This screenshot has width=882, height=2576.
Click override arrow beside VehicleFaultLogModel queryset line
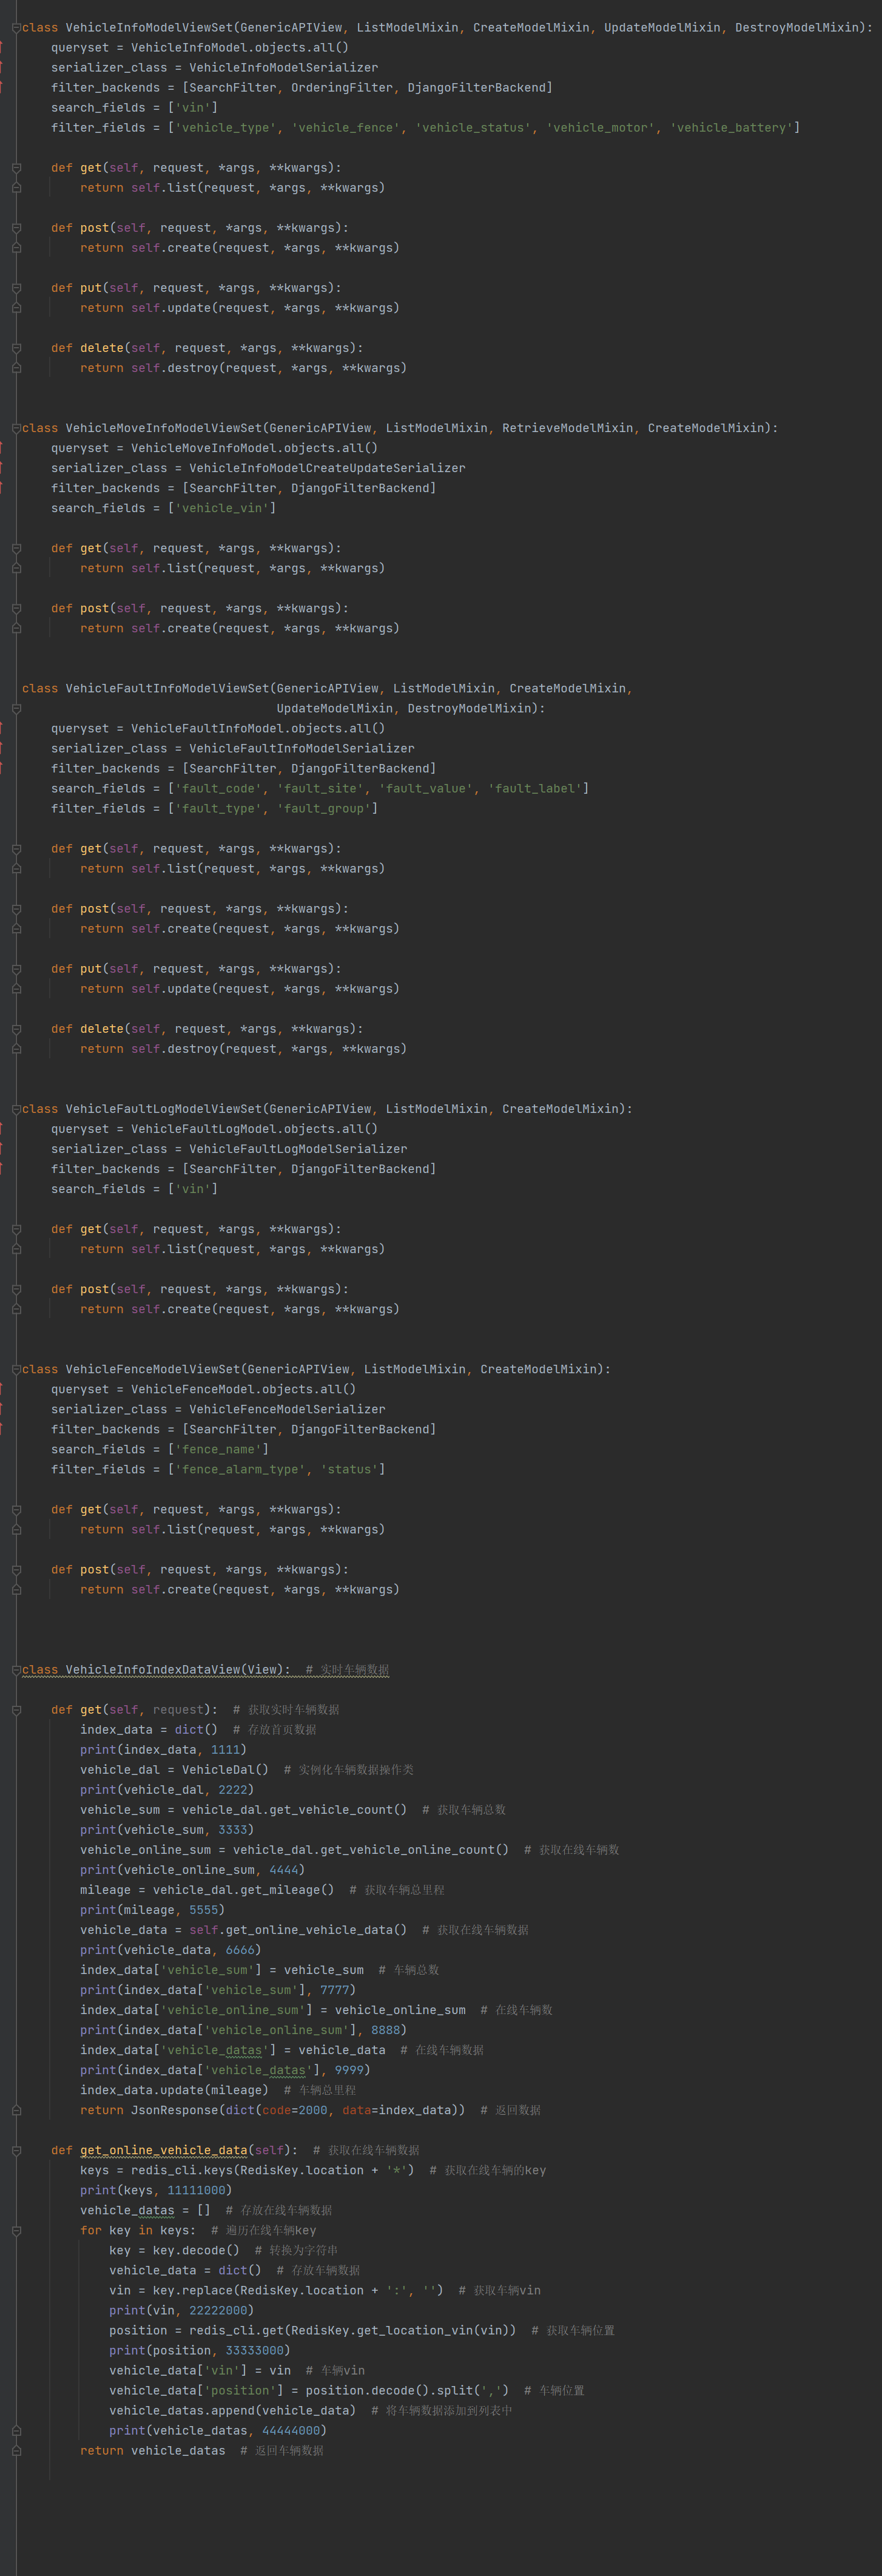click(x=2, y=1129)
